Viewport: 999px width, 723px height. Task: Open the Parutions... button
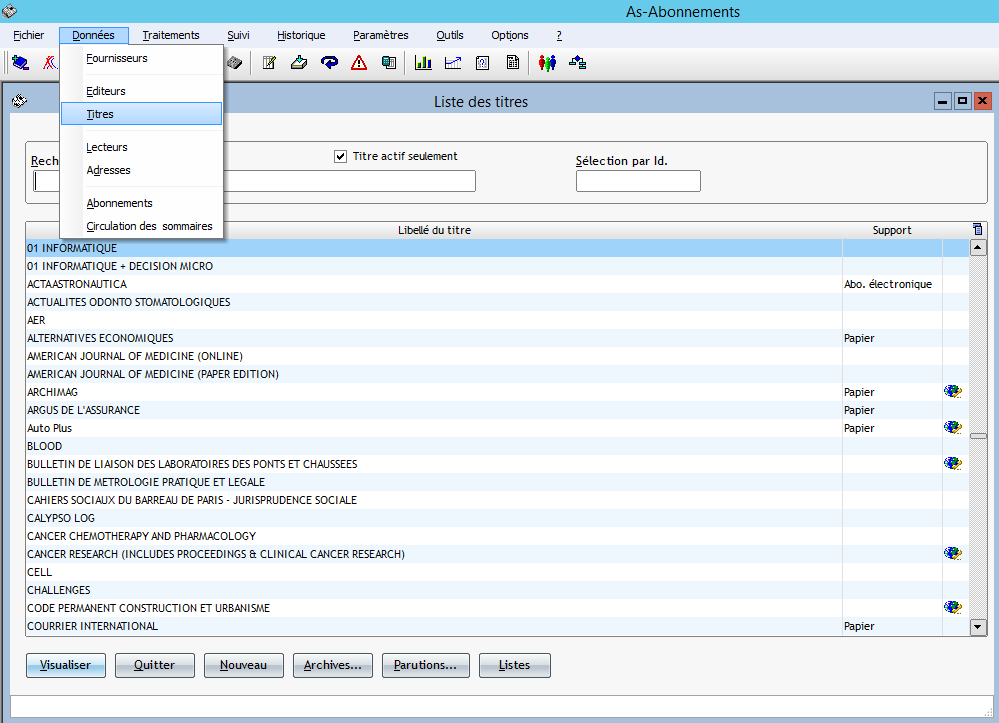[426, 665]
